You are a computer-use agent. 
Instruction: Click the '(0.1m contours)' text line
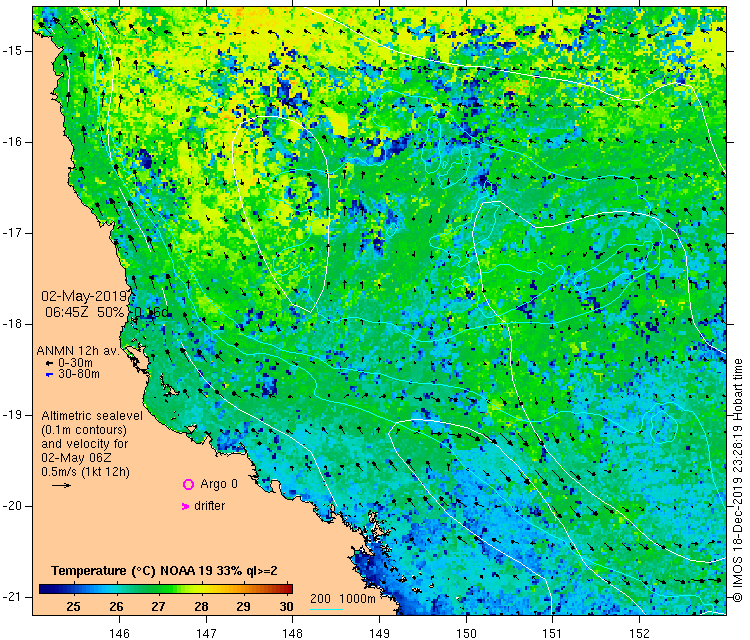tap(84, 430)
